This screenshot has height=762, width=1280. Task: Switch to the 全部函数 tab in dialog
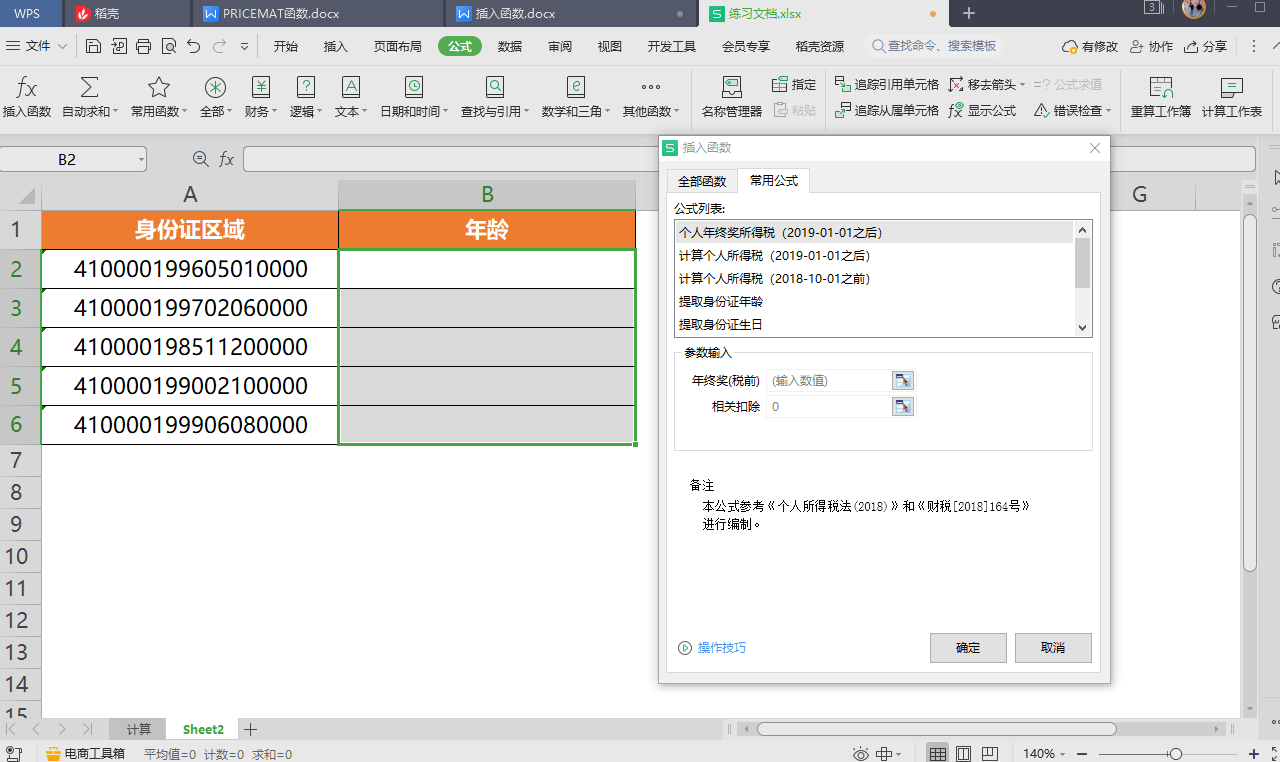pyautogui.click(x=702, y=181)
